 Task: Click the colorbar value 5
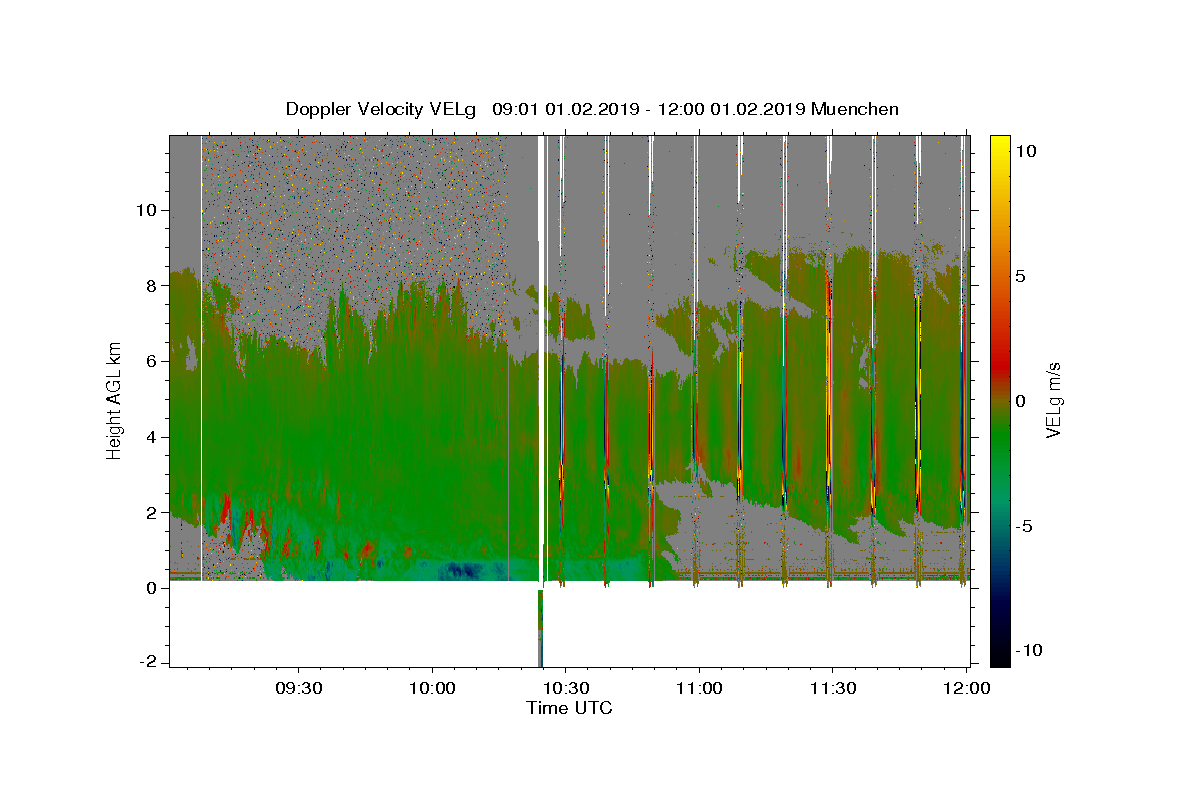(x=1022, y=276)
